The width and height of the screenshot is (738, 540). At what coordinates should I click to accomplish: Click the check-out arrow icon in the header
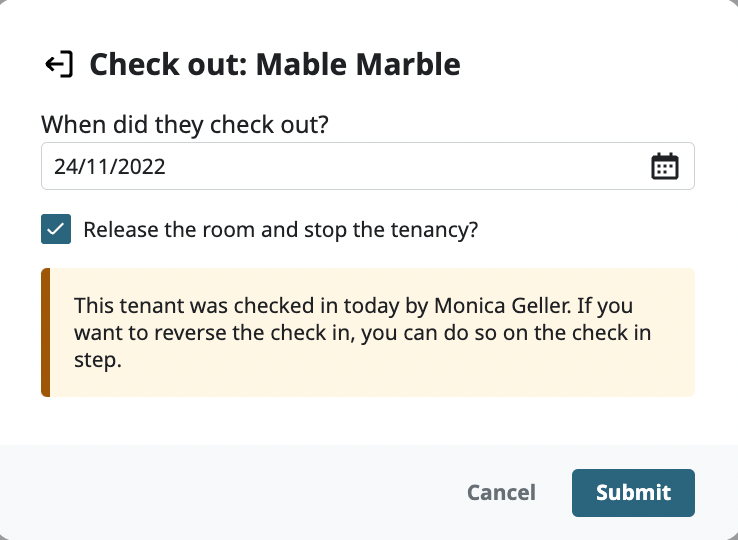59,66
